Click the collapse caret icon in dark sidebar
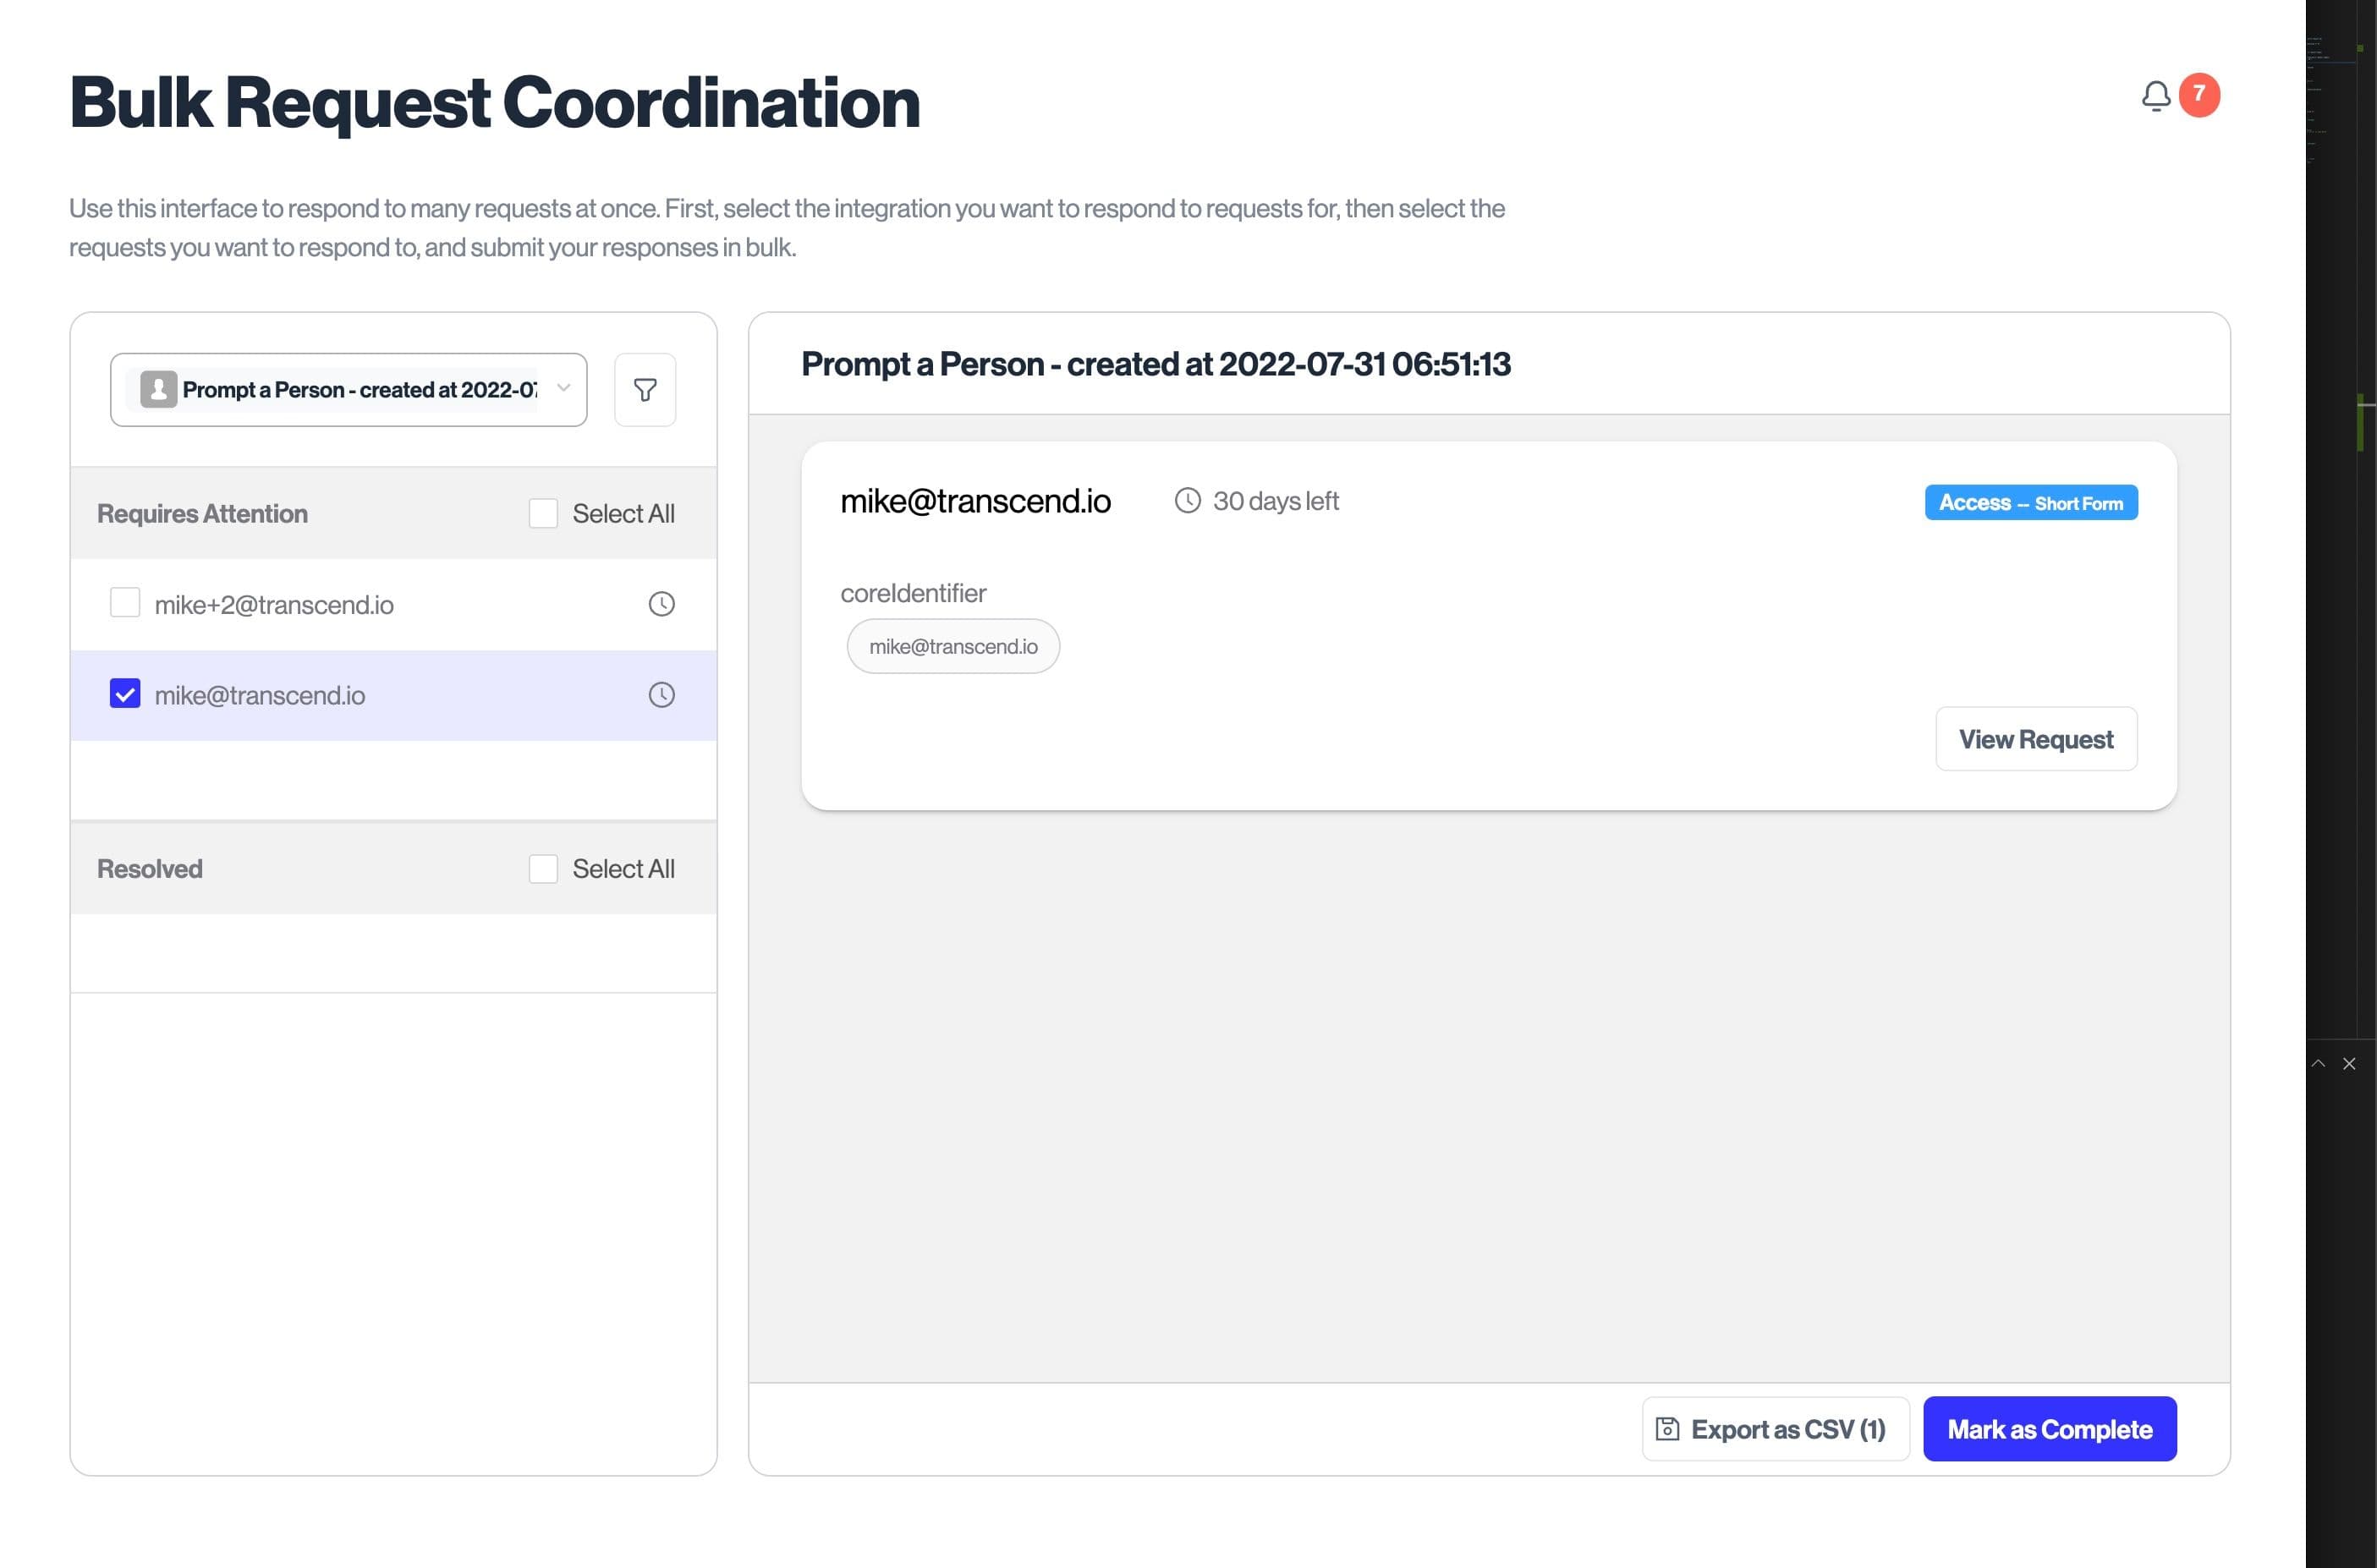 [x=2318, y=1063]
